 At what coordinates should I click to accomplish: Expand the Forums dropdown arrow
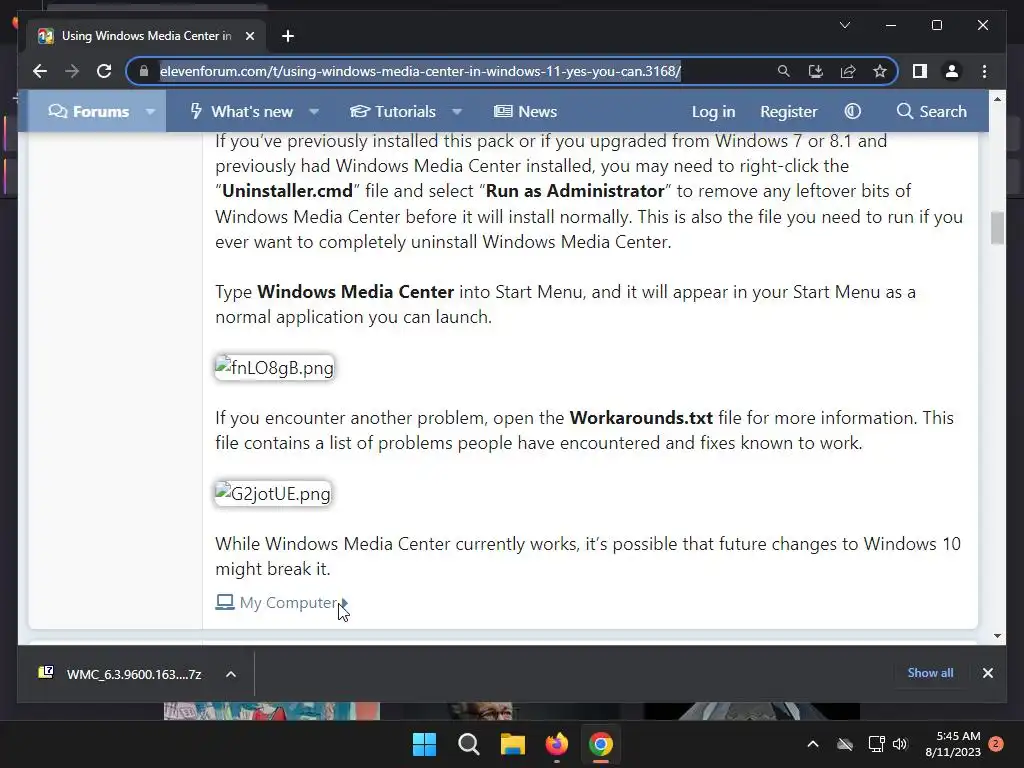(x=150, y=112)
